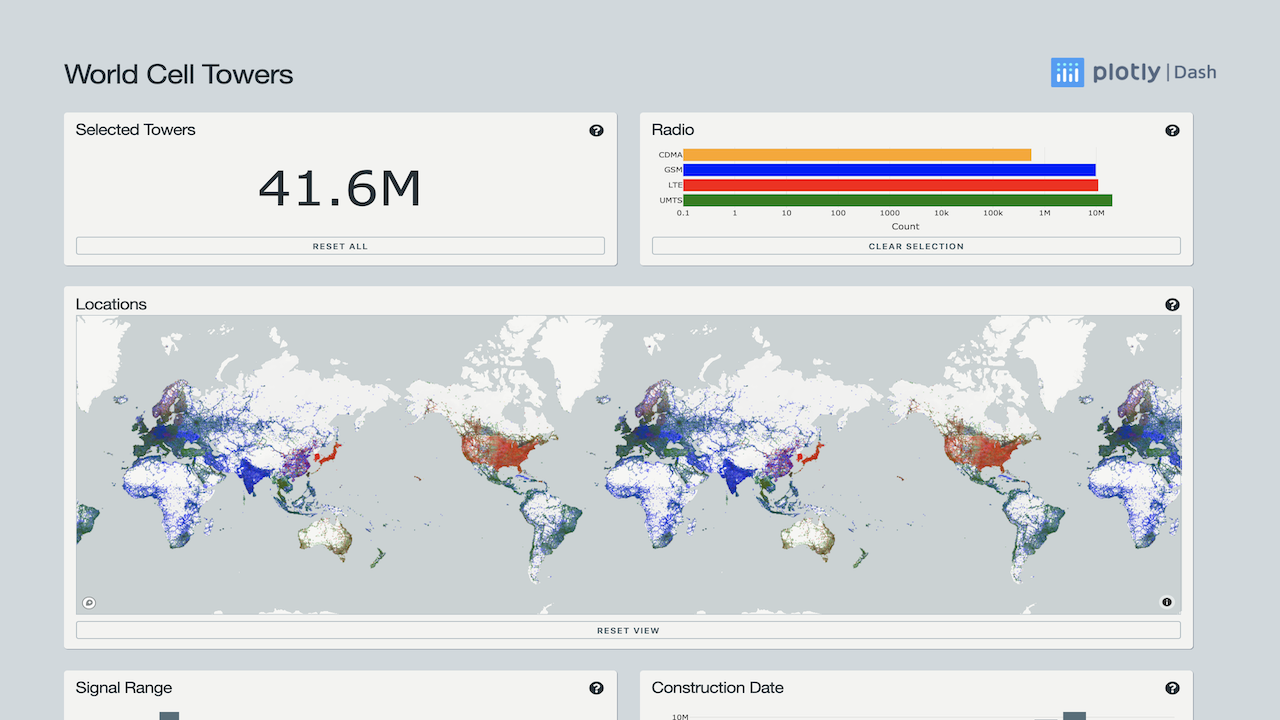
Task: Click the Mapbox logo on the map
Action: 89,602
